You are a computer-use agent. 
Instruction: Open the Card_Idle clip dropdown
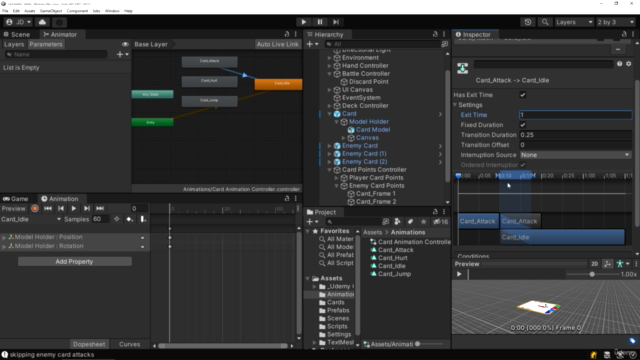(31, 219)
